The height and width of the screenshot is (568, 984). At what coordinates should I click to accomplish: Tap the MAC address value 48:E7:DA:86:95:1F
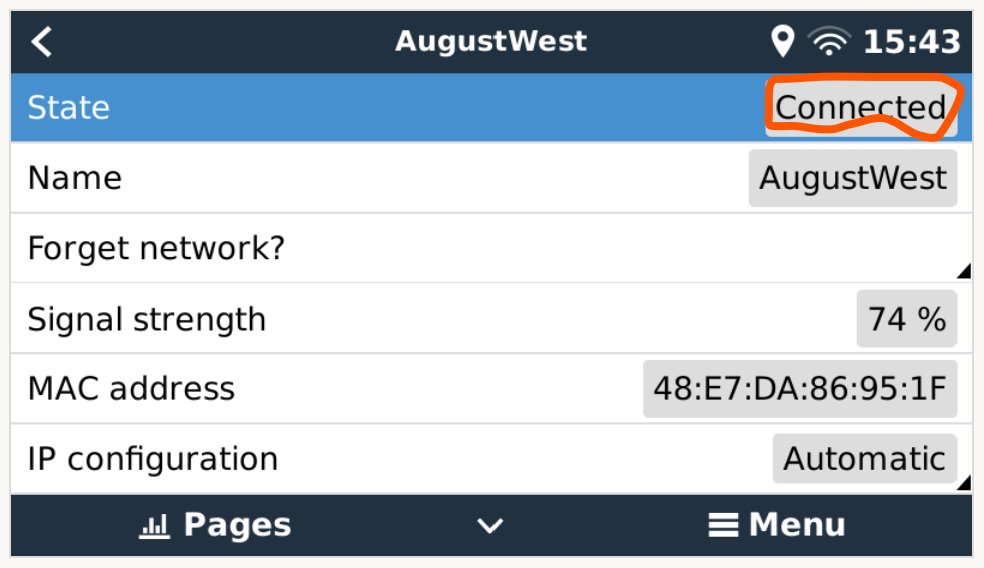click(800, 388)
